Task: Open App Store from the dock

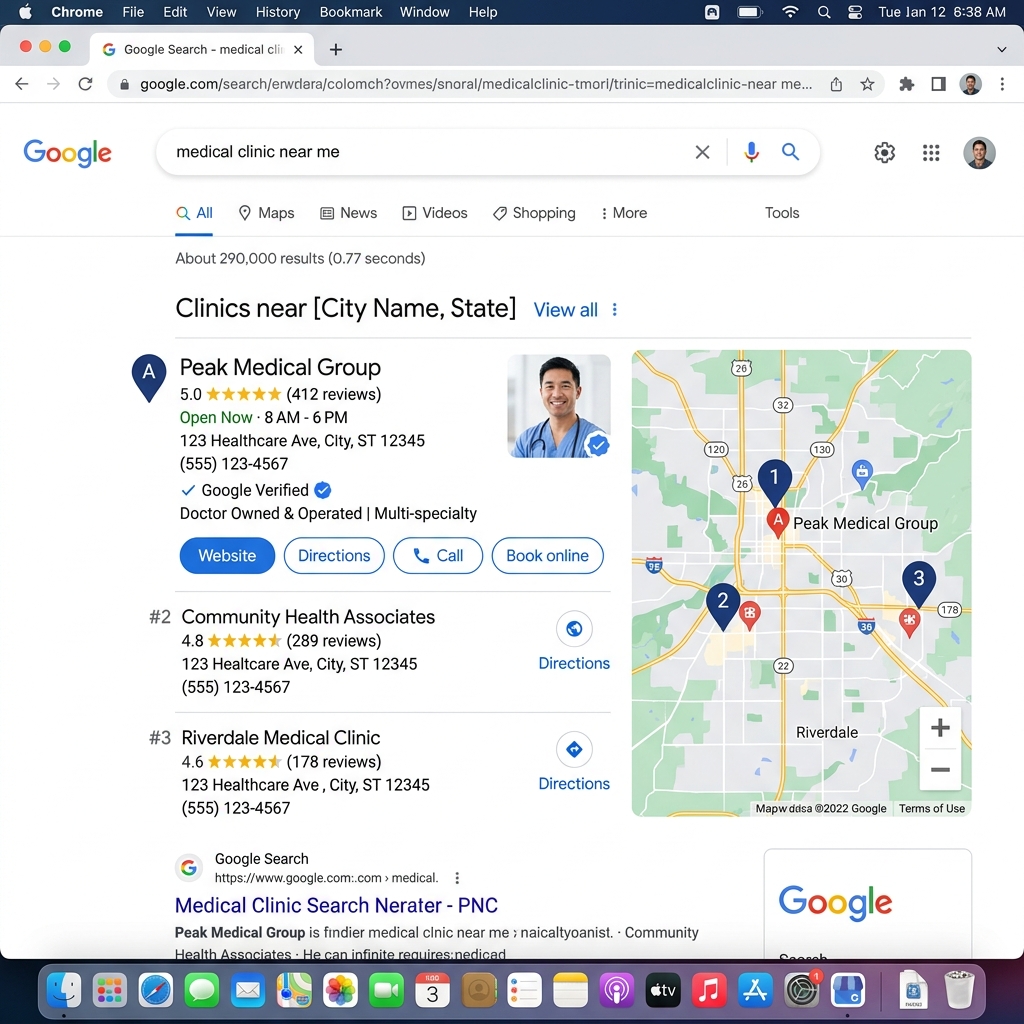Action: click(x=756, y=990)
